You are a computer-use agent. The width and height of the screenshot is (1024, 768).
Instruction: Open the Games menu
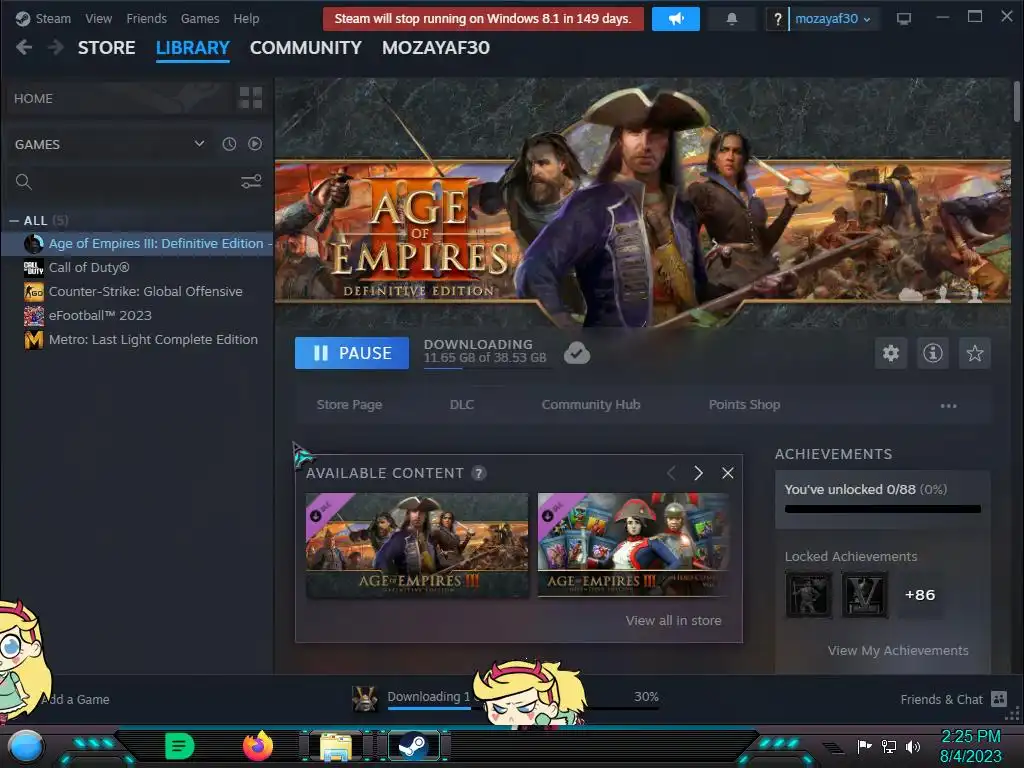[x=200, y=19]
